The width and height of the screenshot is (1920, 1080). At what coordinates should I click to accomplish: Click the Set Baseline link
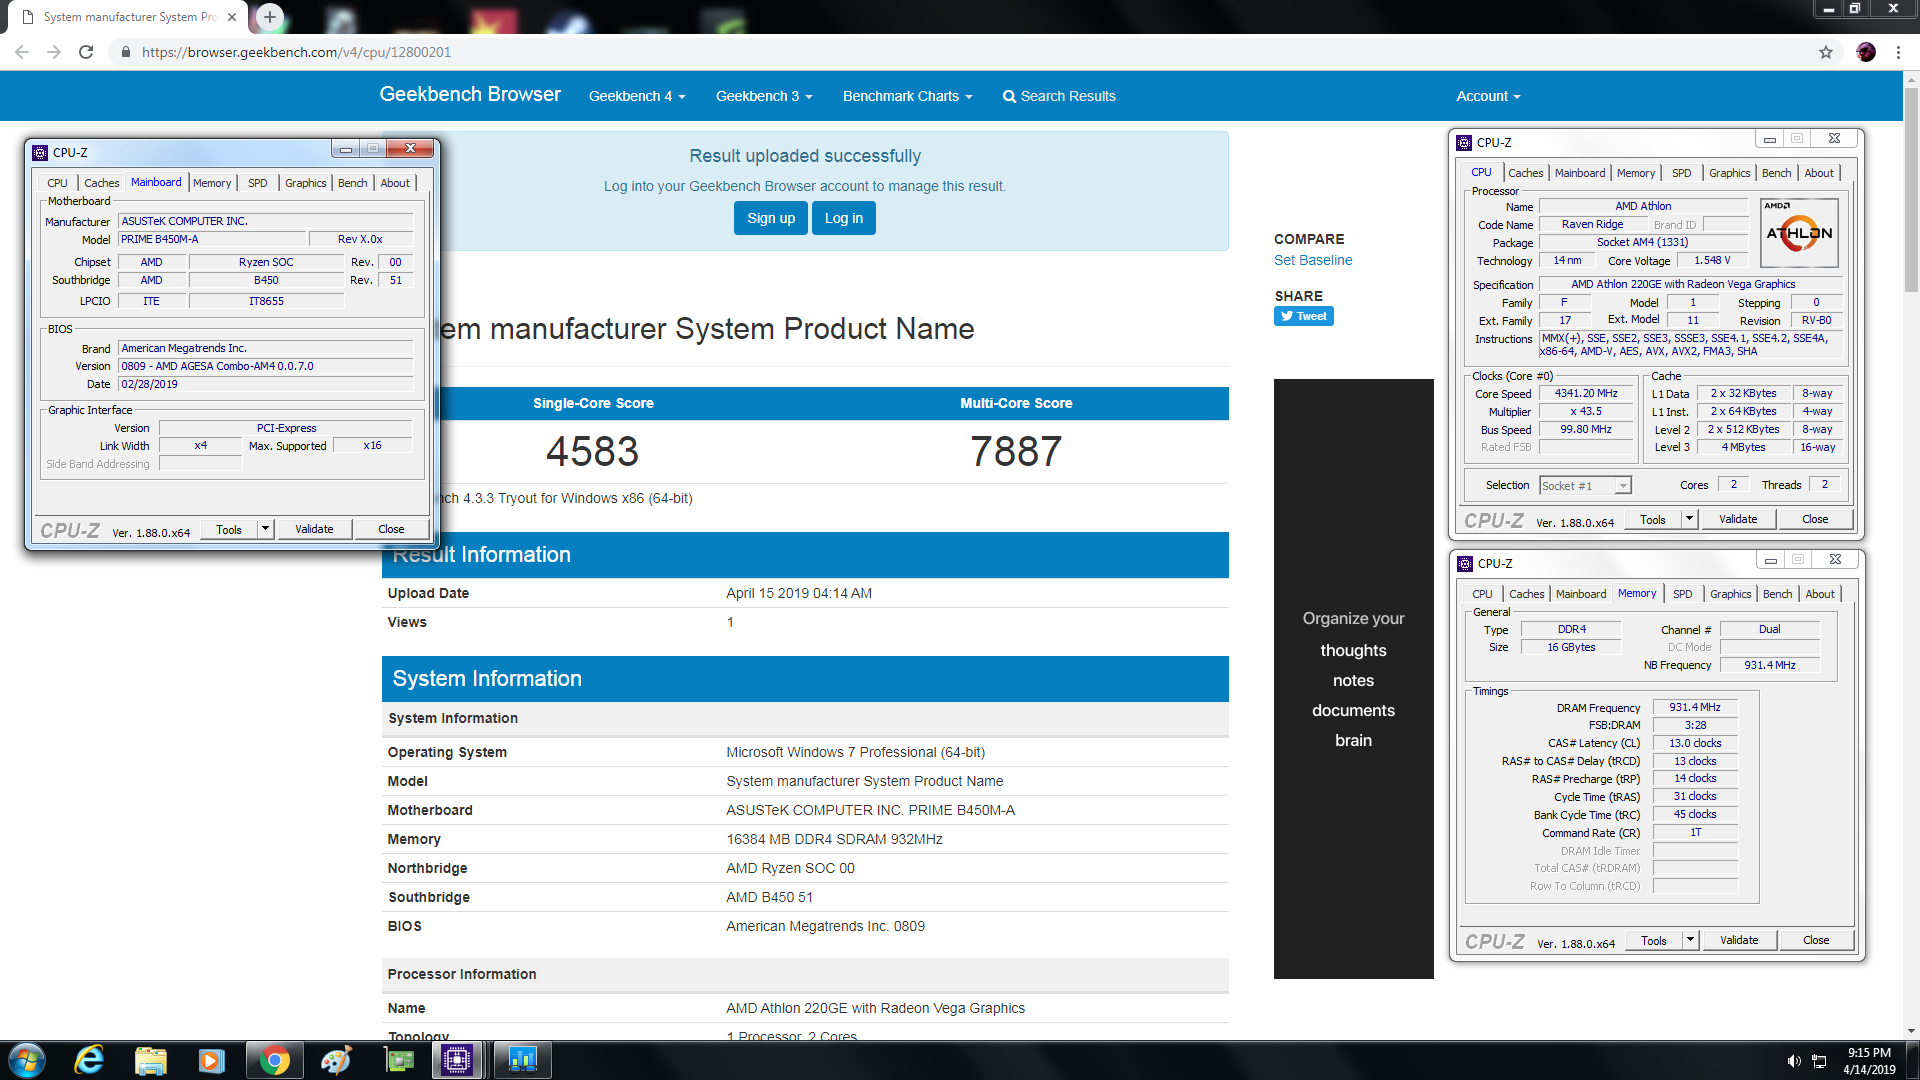(1313, 260)
